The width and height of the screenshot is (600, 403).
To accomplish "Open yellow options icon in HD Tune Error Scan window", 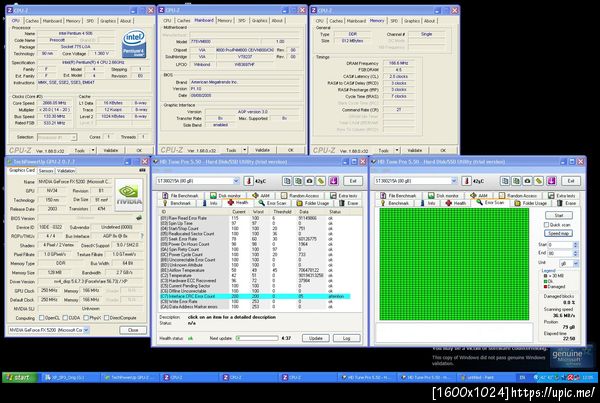I will (539, 181).
